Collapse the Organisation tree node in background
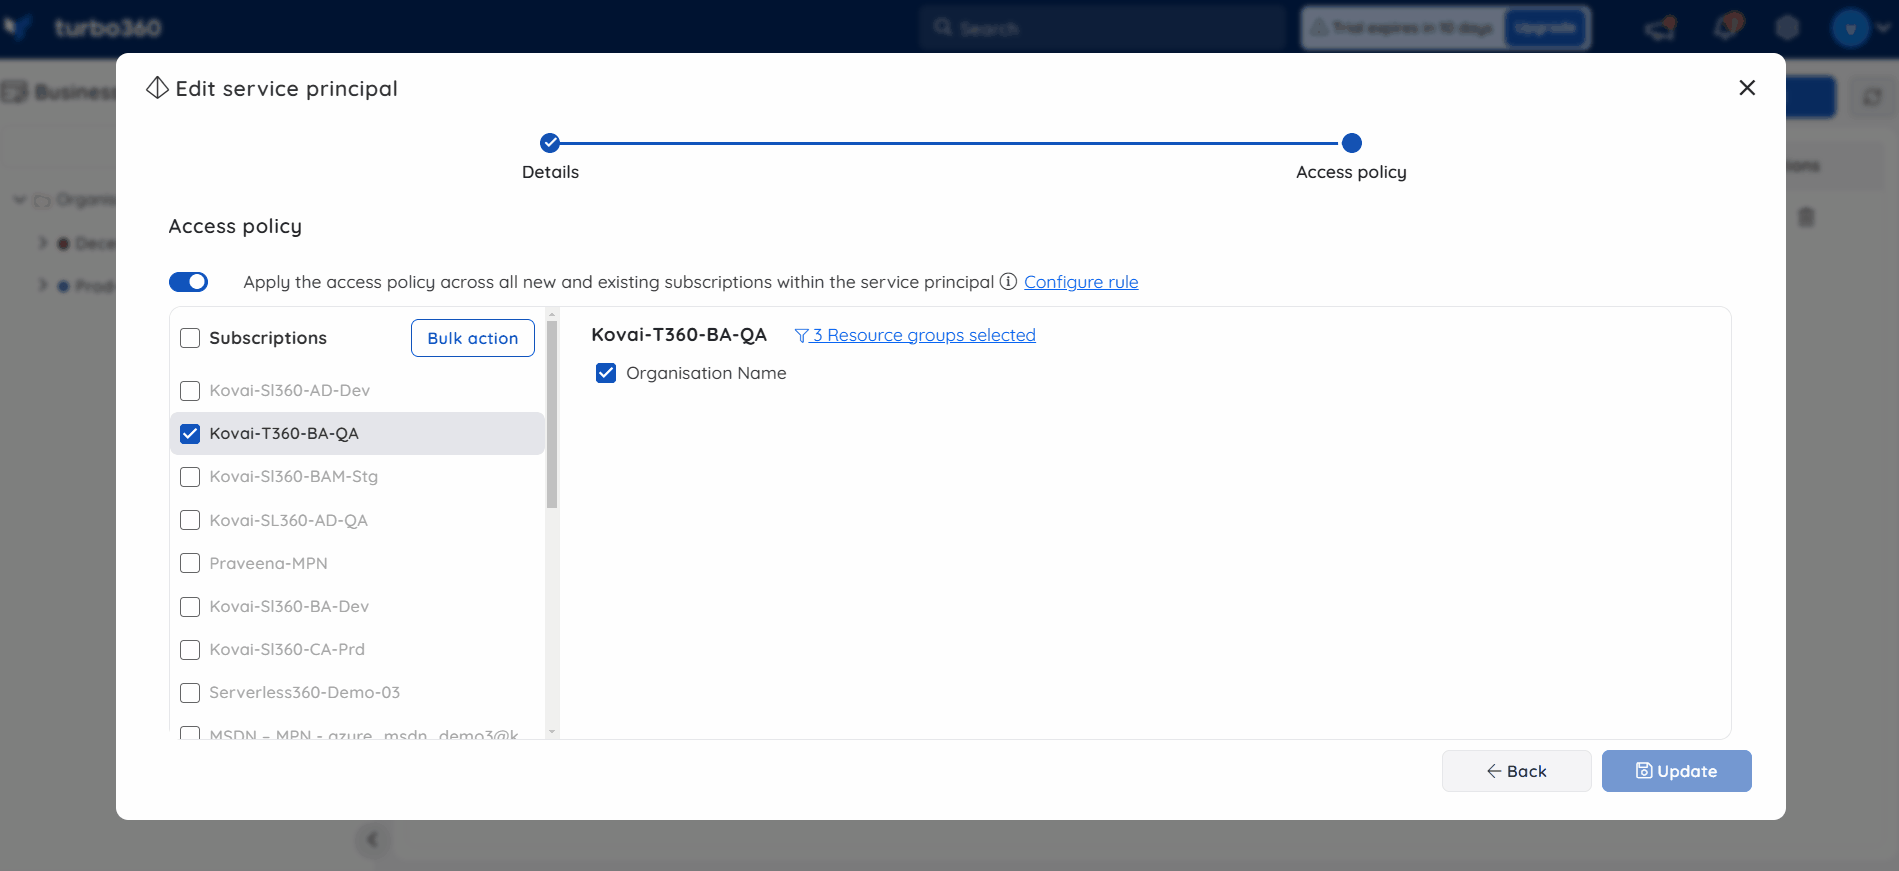The image size is (1899, 871). click(19, 200)
